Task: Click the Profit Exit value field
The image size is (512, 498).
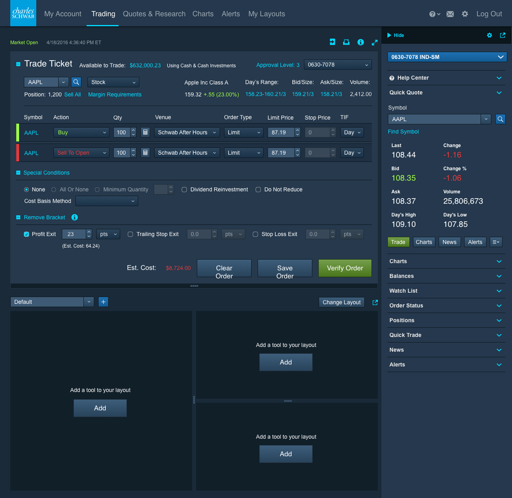Action: pos(74,234)
